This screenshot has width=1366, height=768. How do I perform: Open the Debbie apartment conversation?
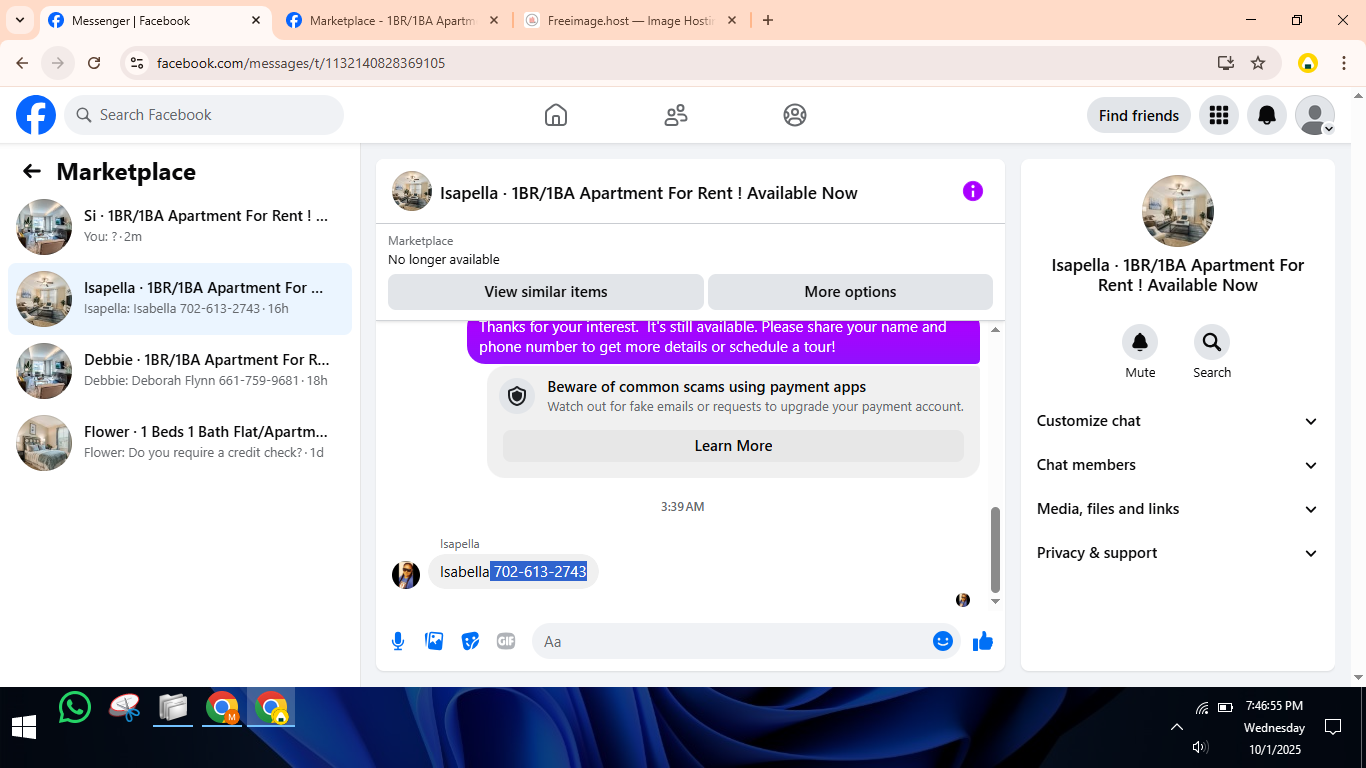180,371
